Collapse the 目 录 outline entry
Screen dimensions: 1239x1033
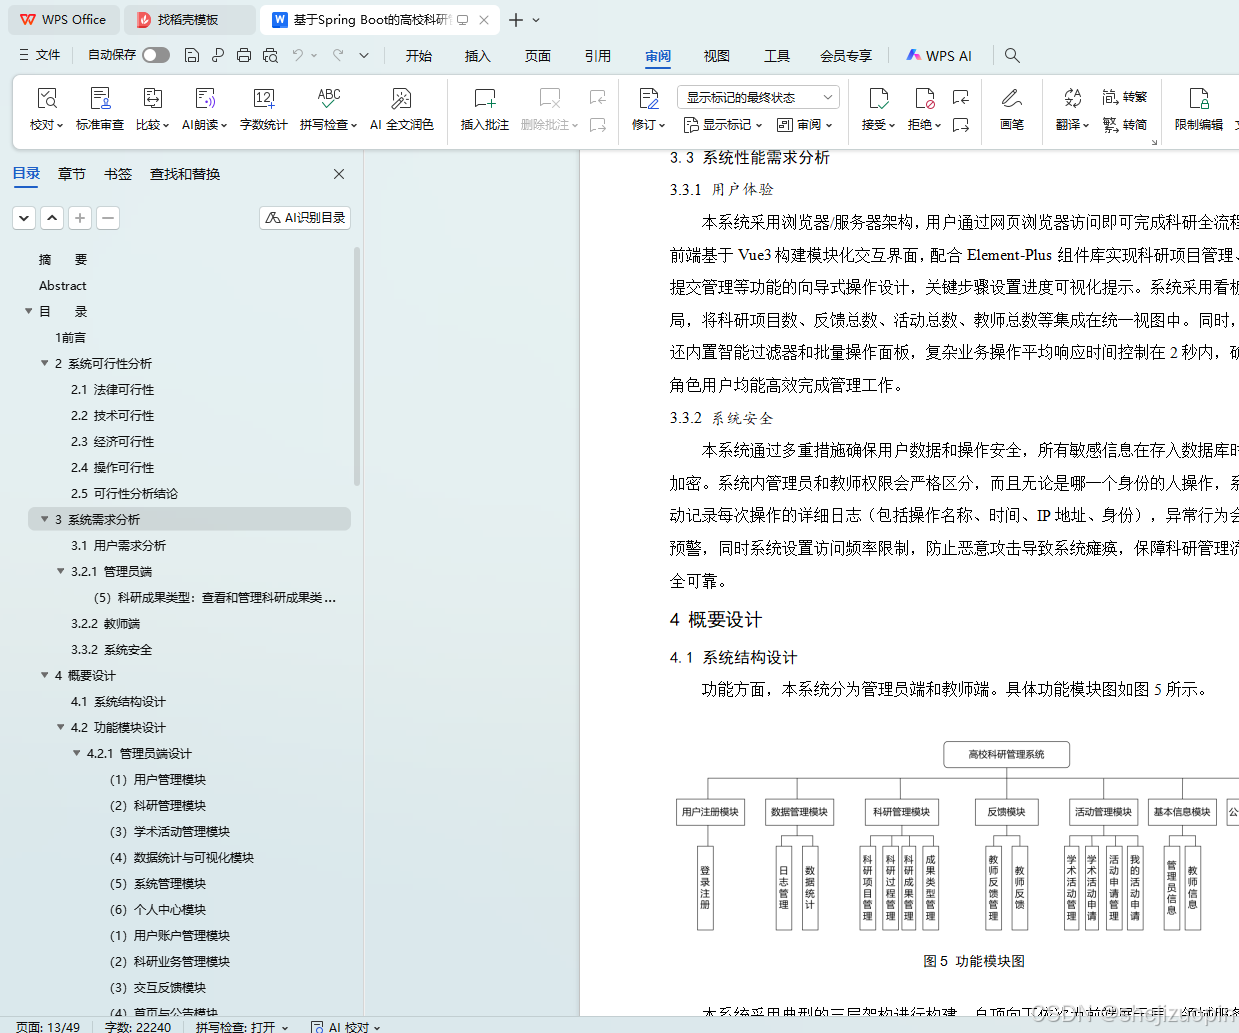pos(29,311)
